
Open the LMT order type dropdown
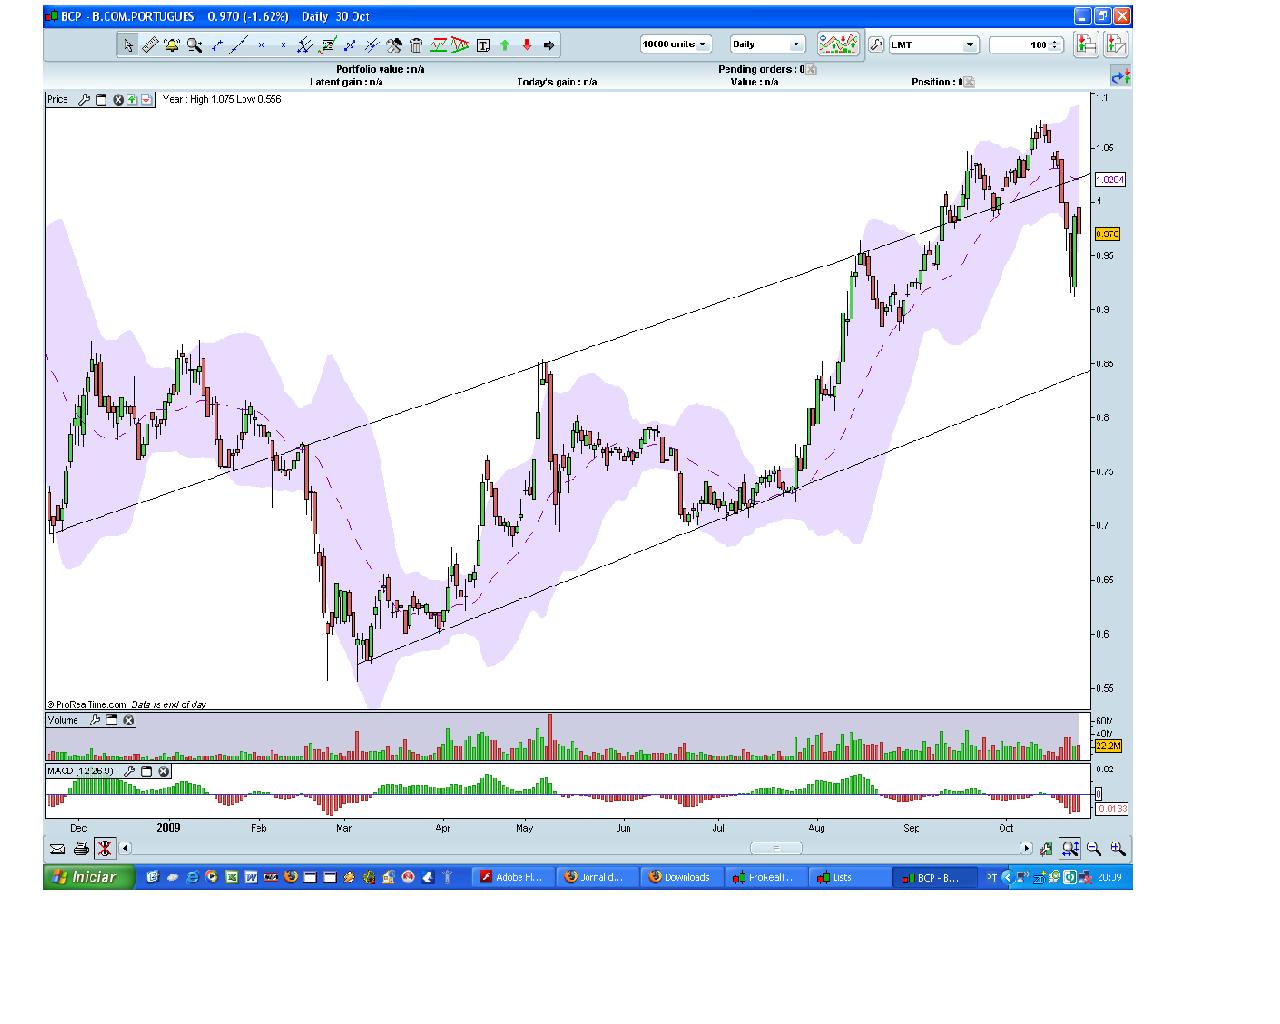click(x=933, y=44)
